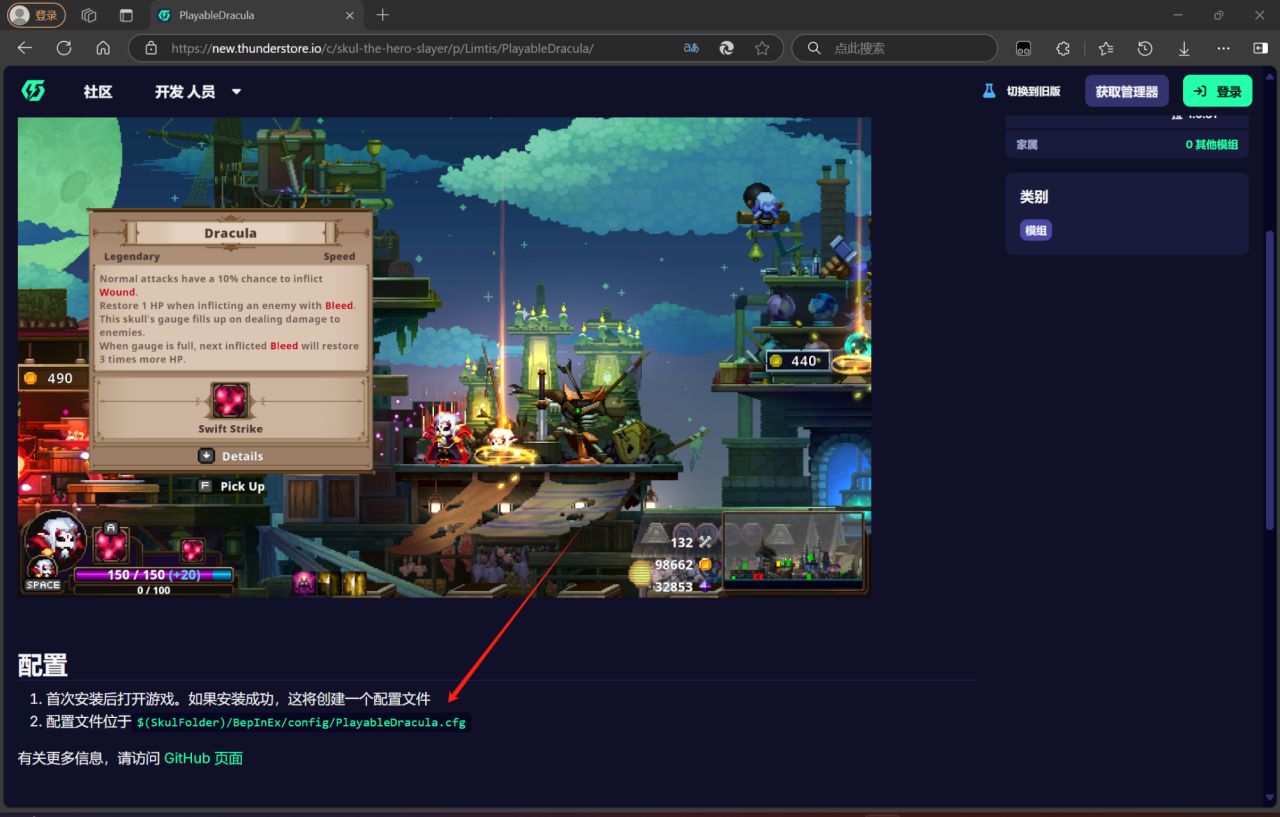Open the favorites list icon
Image resolution: width=1280 pixels, height=817 pixels.
pyautogui.click(x=1105, y=48)
